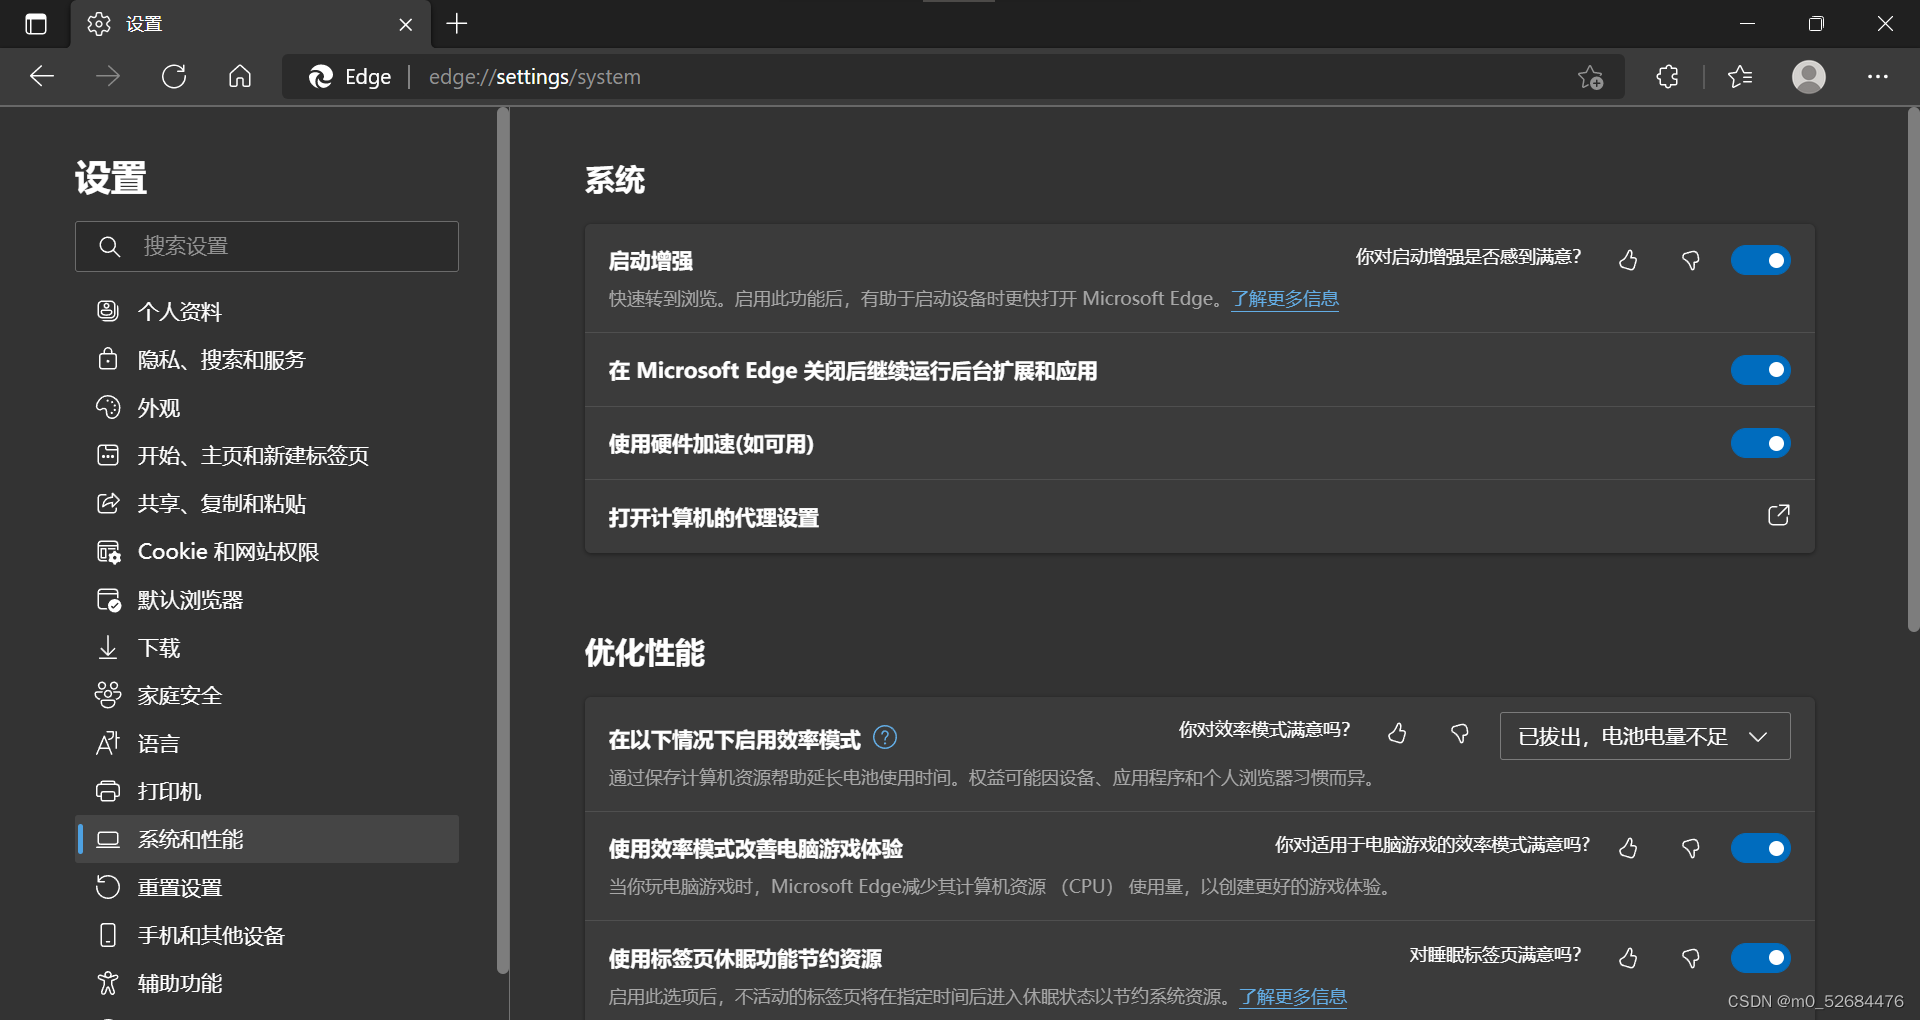The image size is (1920, 1020).
Task: Open 了解更多信息 link under 启动增强
Action: [1285, 299]
